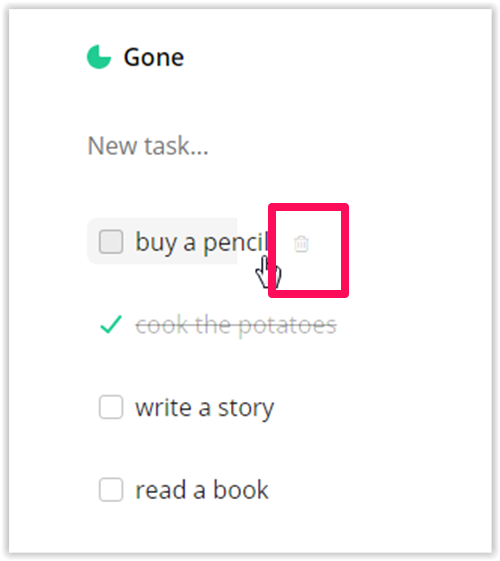Mark write a story as done

111,407
